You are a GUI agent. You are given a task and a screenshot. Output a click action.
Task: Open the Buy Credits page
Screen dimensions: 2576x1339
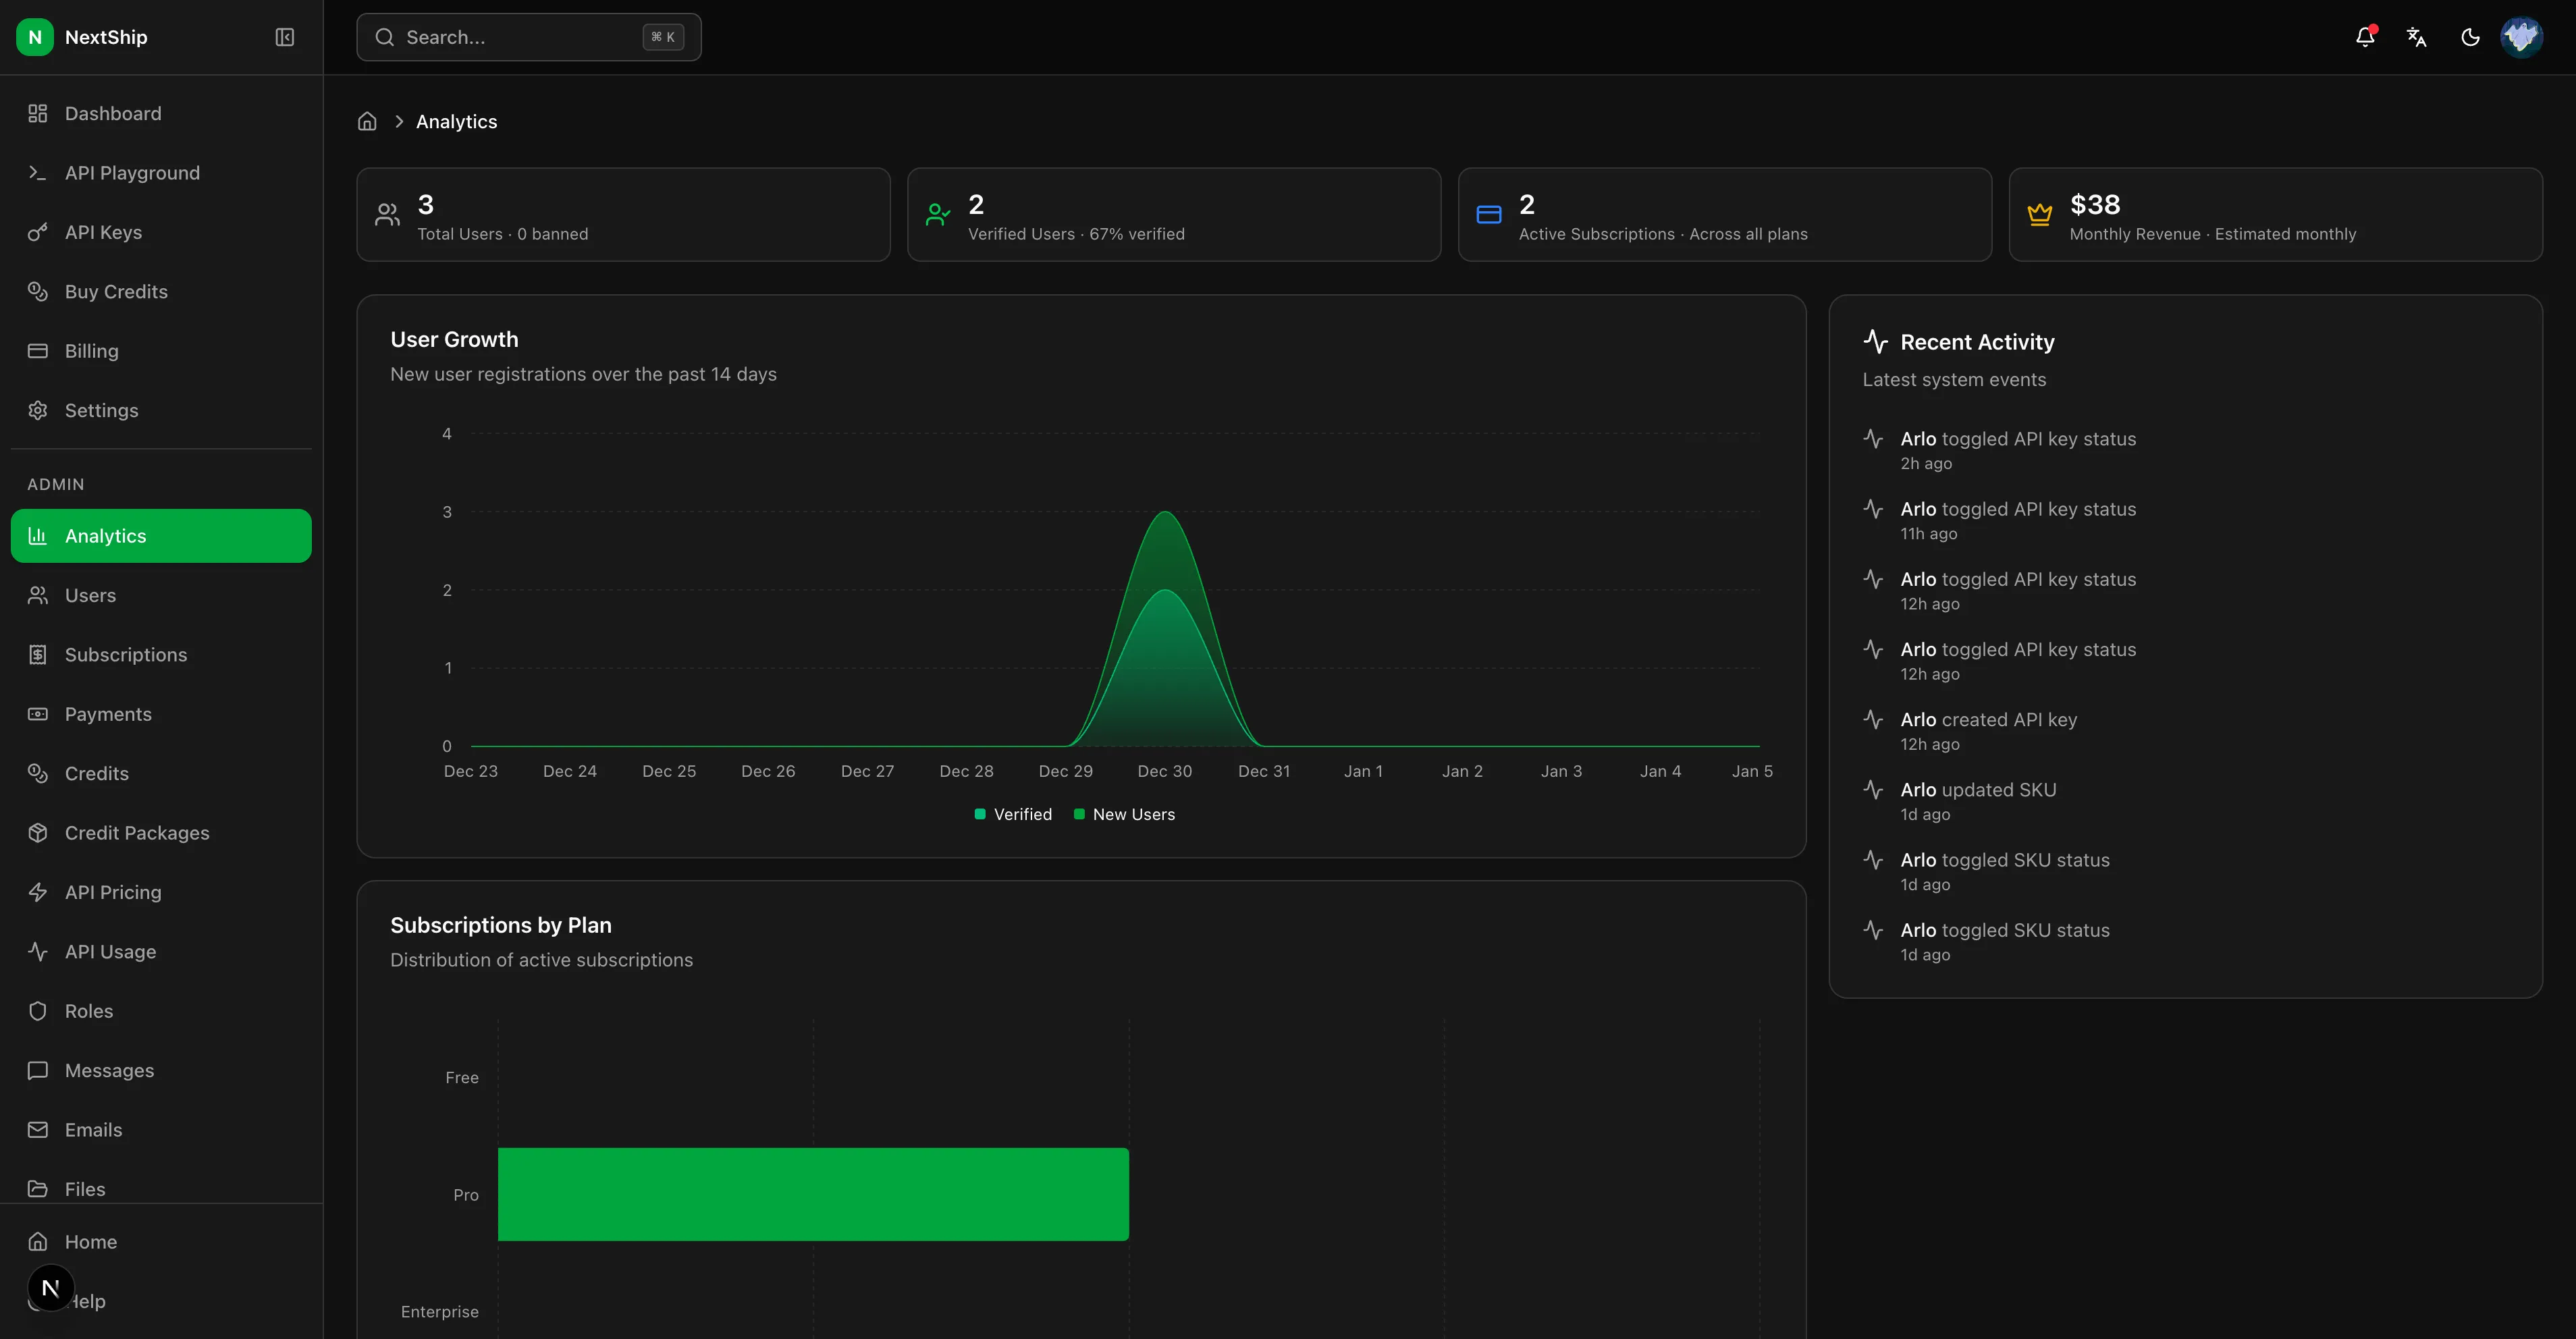(x=116, y=291)
